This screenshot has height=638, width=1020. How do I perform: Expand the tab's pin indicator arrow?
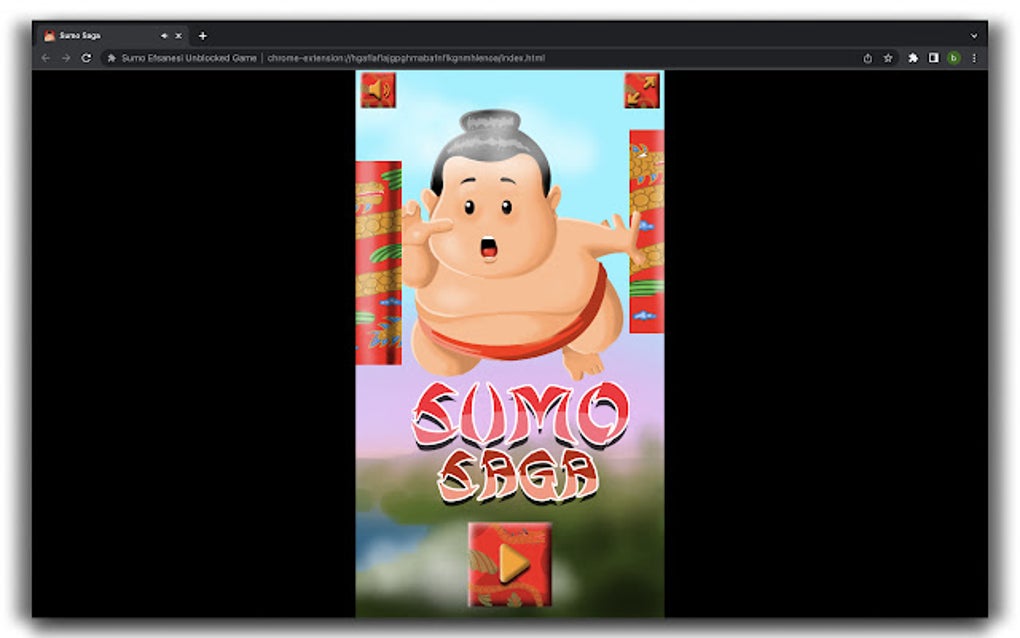163,35
